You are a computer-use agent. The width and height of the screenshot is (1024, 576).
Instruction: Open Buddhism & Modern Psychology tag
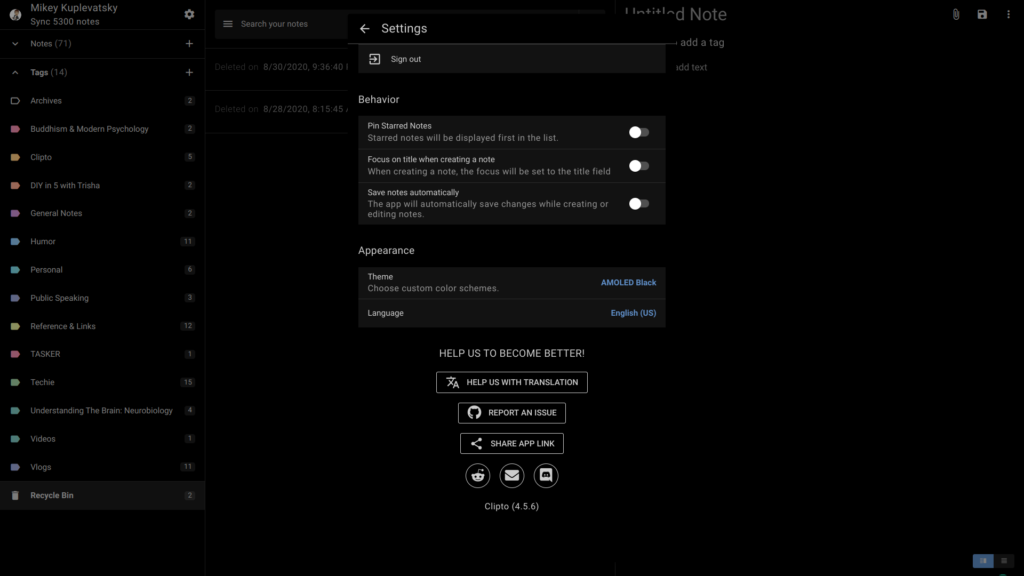pos(103,129)
